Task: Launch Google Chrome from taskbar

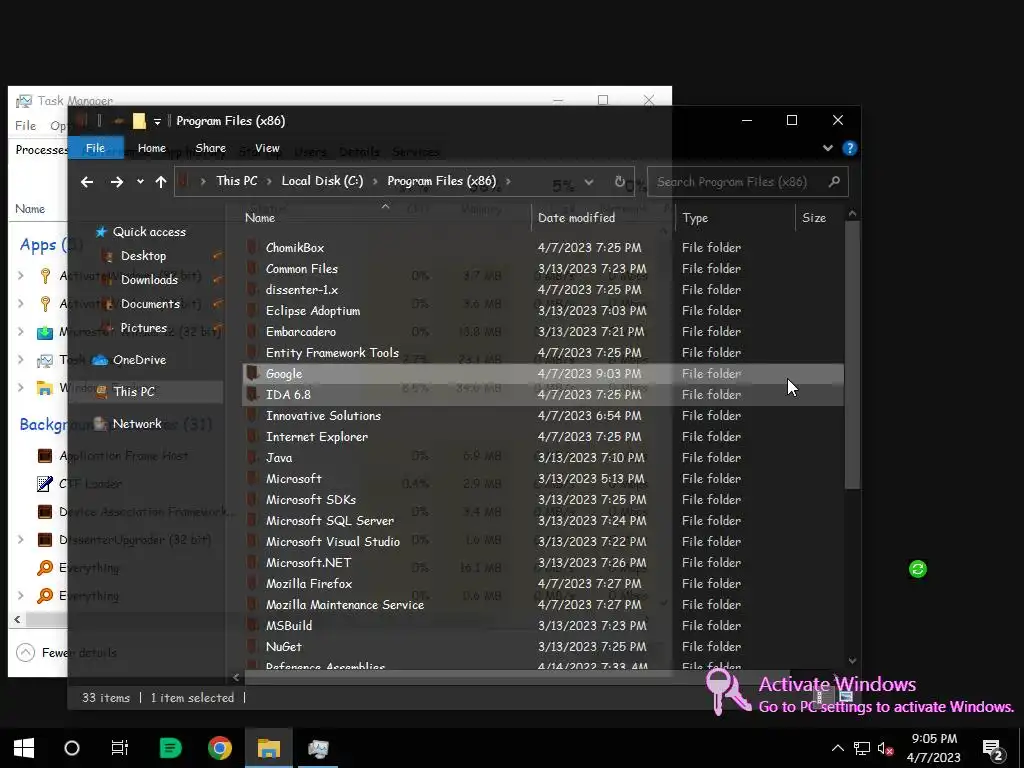Action: (219, 748)
